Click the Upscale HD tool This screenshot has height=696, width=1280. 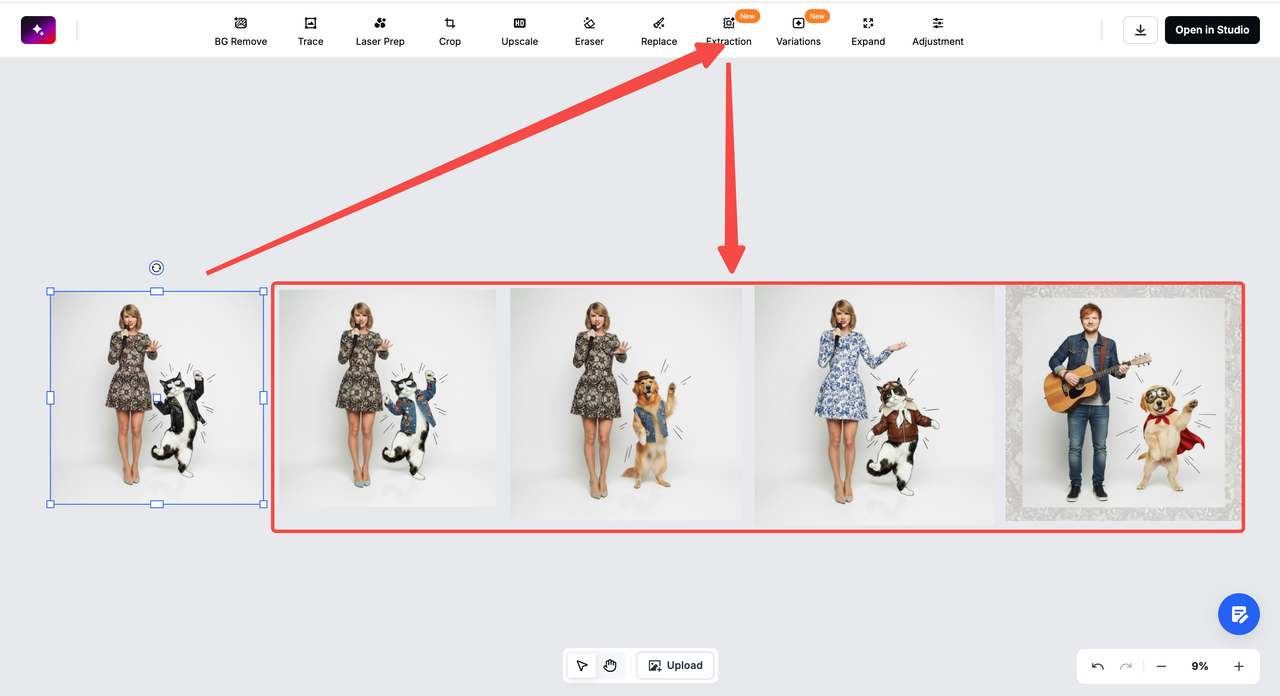coord(519,31)
